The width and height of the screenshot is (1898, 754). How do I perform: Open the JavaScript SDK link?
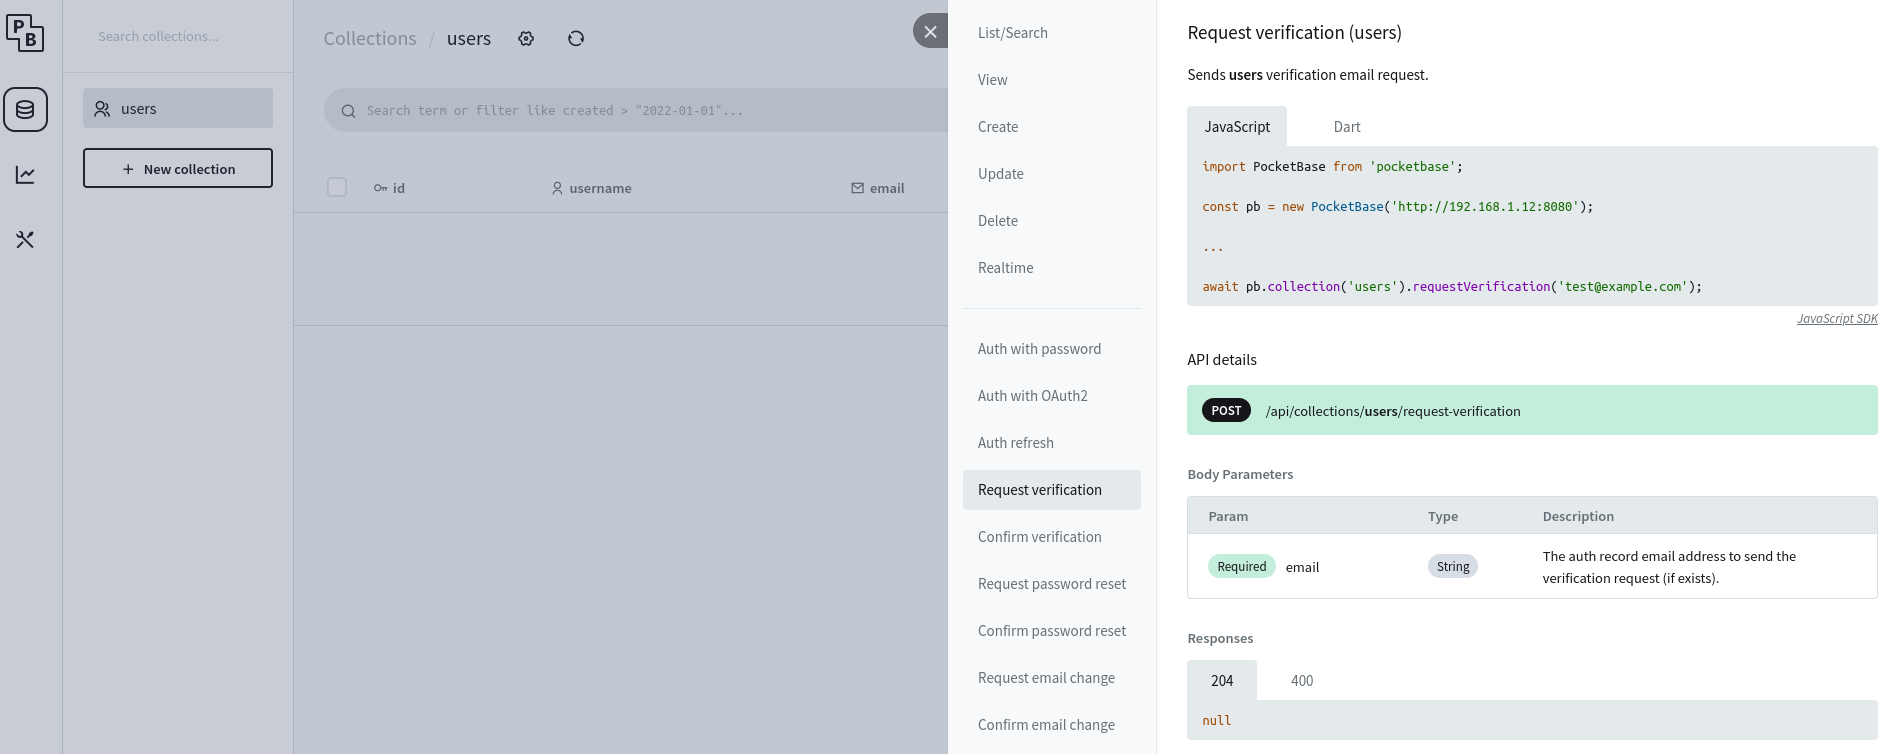[x=1836, y=319]
